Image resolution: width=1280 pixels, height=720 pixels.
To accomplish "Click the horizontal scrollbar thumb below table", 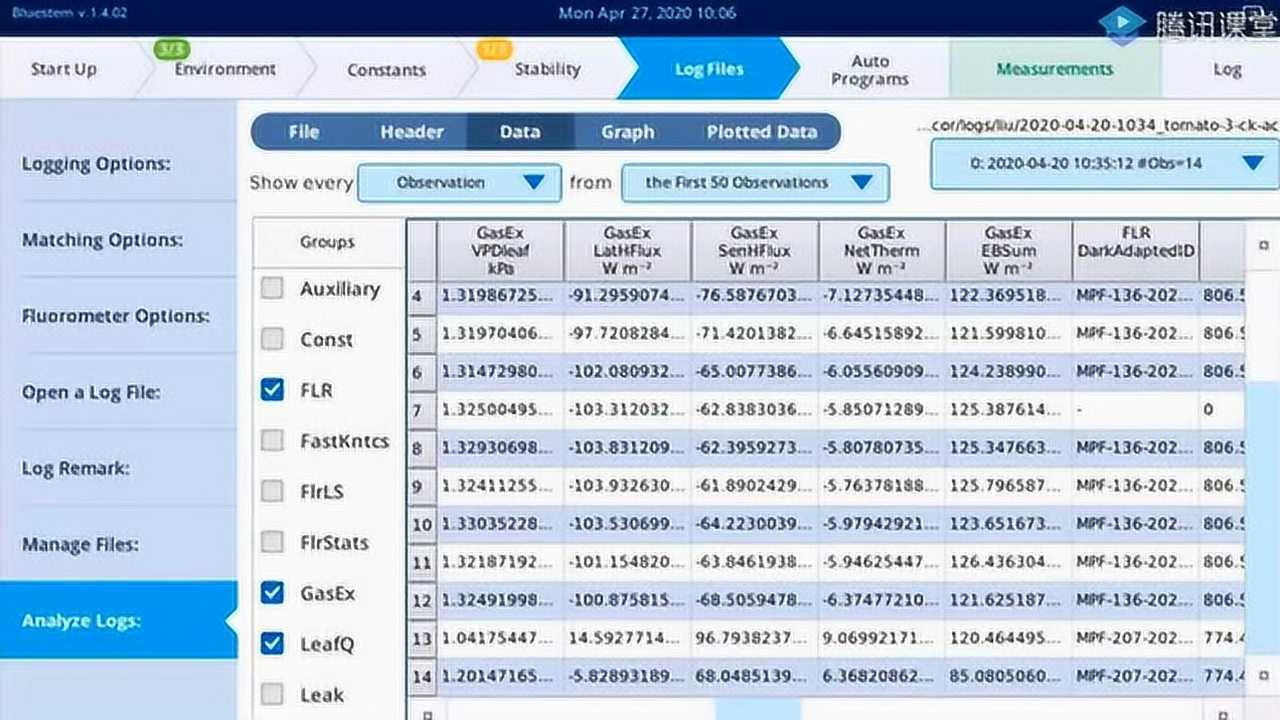I will pos(757,711).
